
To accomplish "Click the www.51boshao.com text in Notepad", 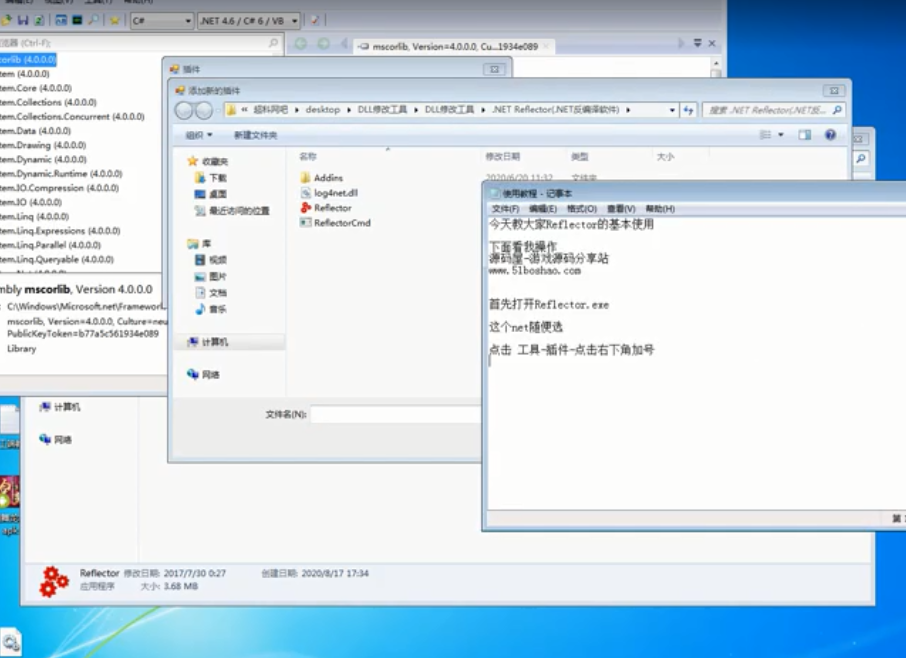I will [x=535, y=270].
